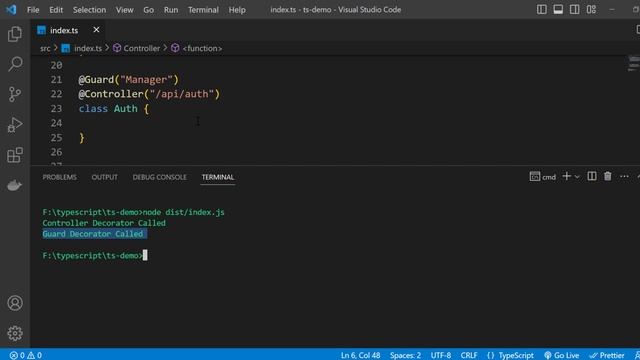Open the Docker view in activity bar

pos(14,185)
